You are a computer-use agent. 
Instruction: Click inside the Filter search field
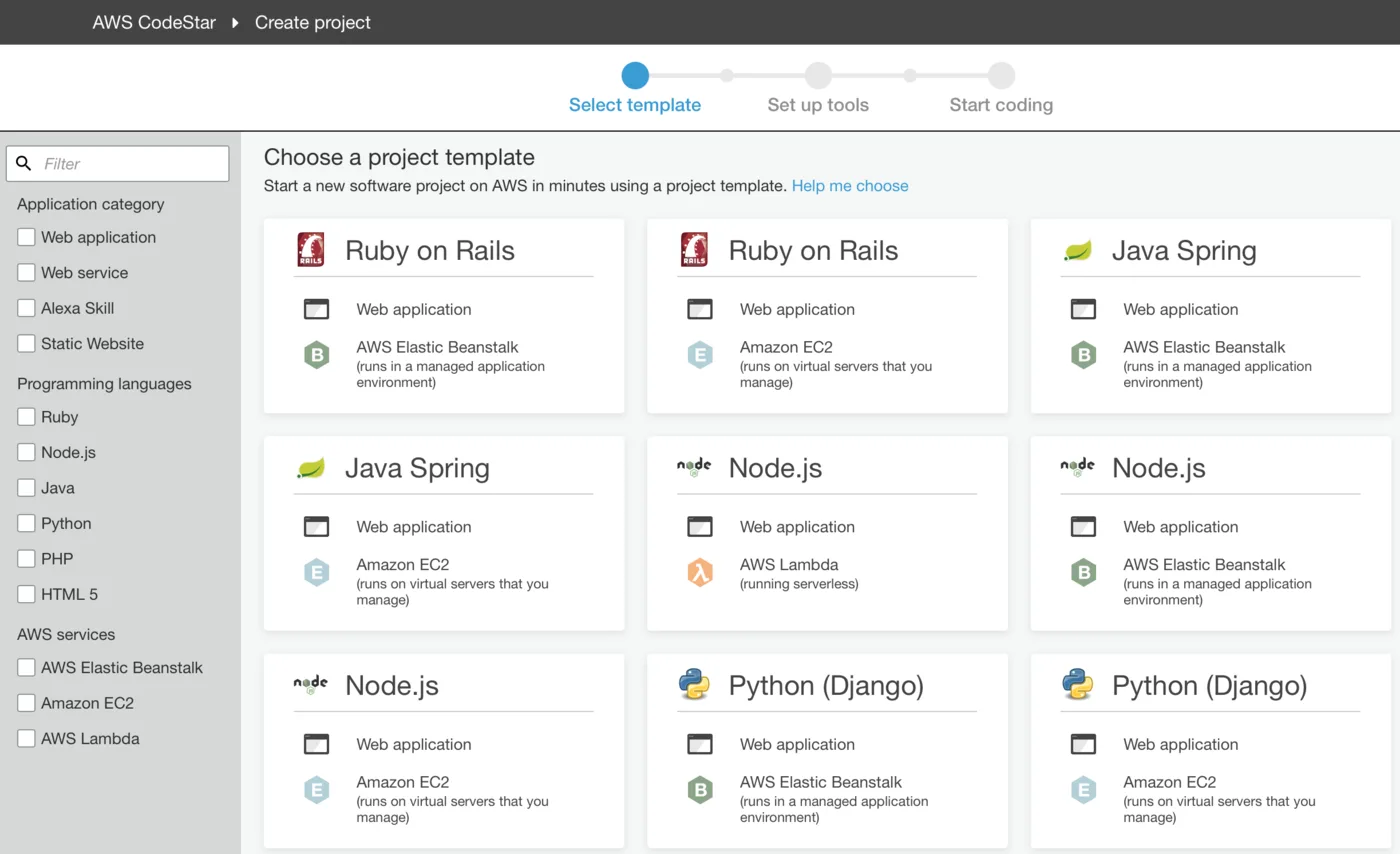pyautogui.click(x=117, y=163)
